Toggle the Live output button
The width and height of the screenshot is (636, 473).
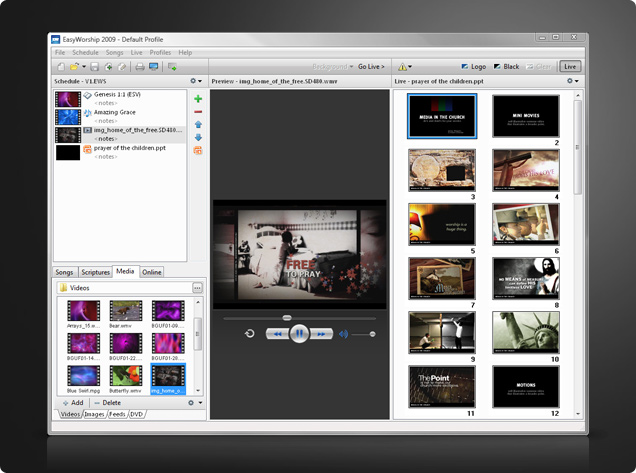(570, 66)
